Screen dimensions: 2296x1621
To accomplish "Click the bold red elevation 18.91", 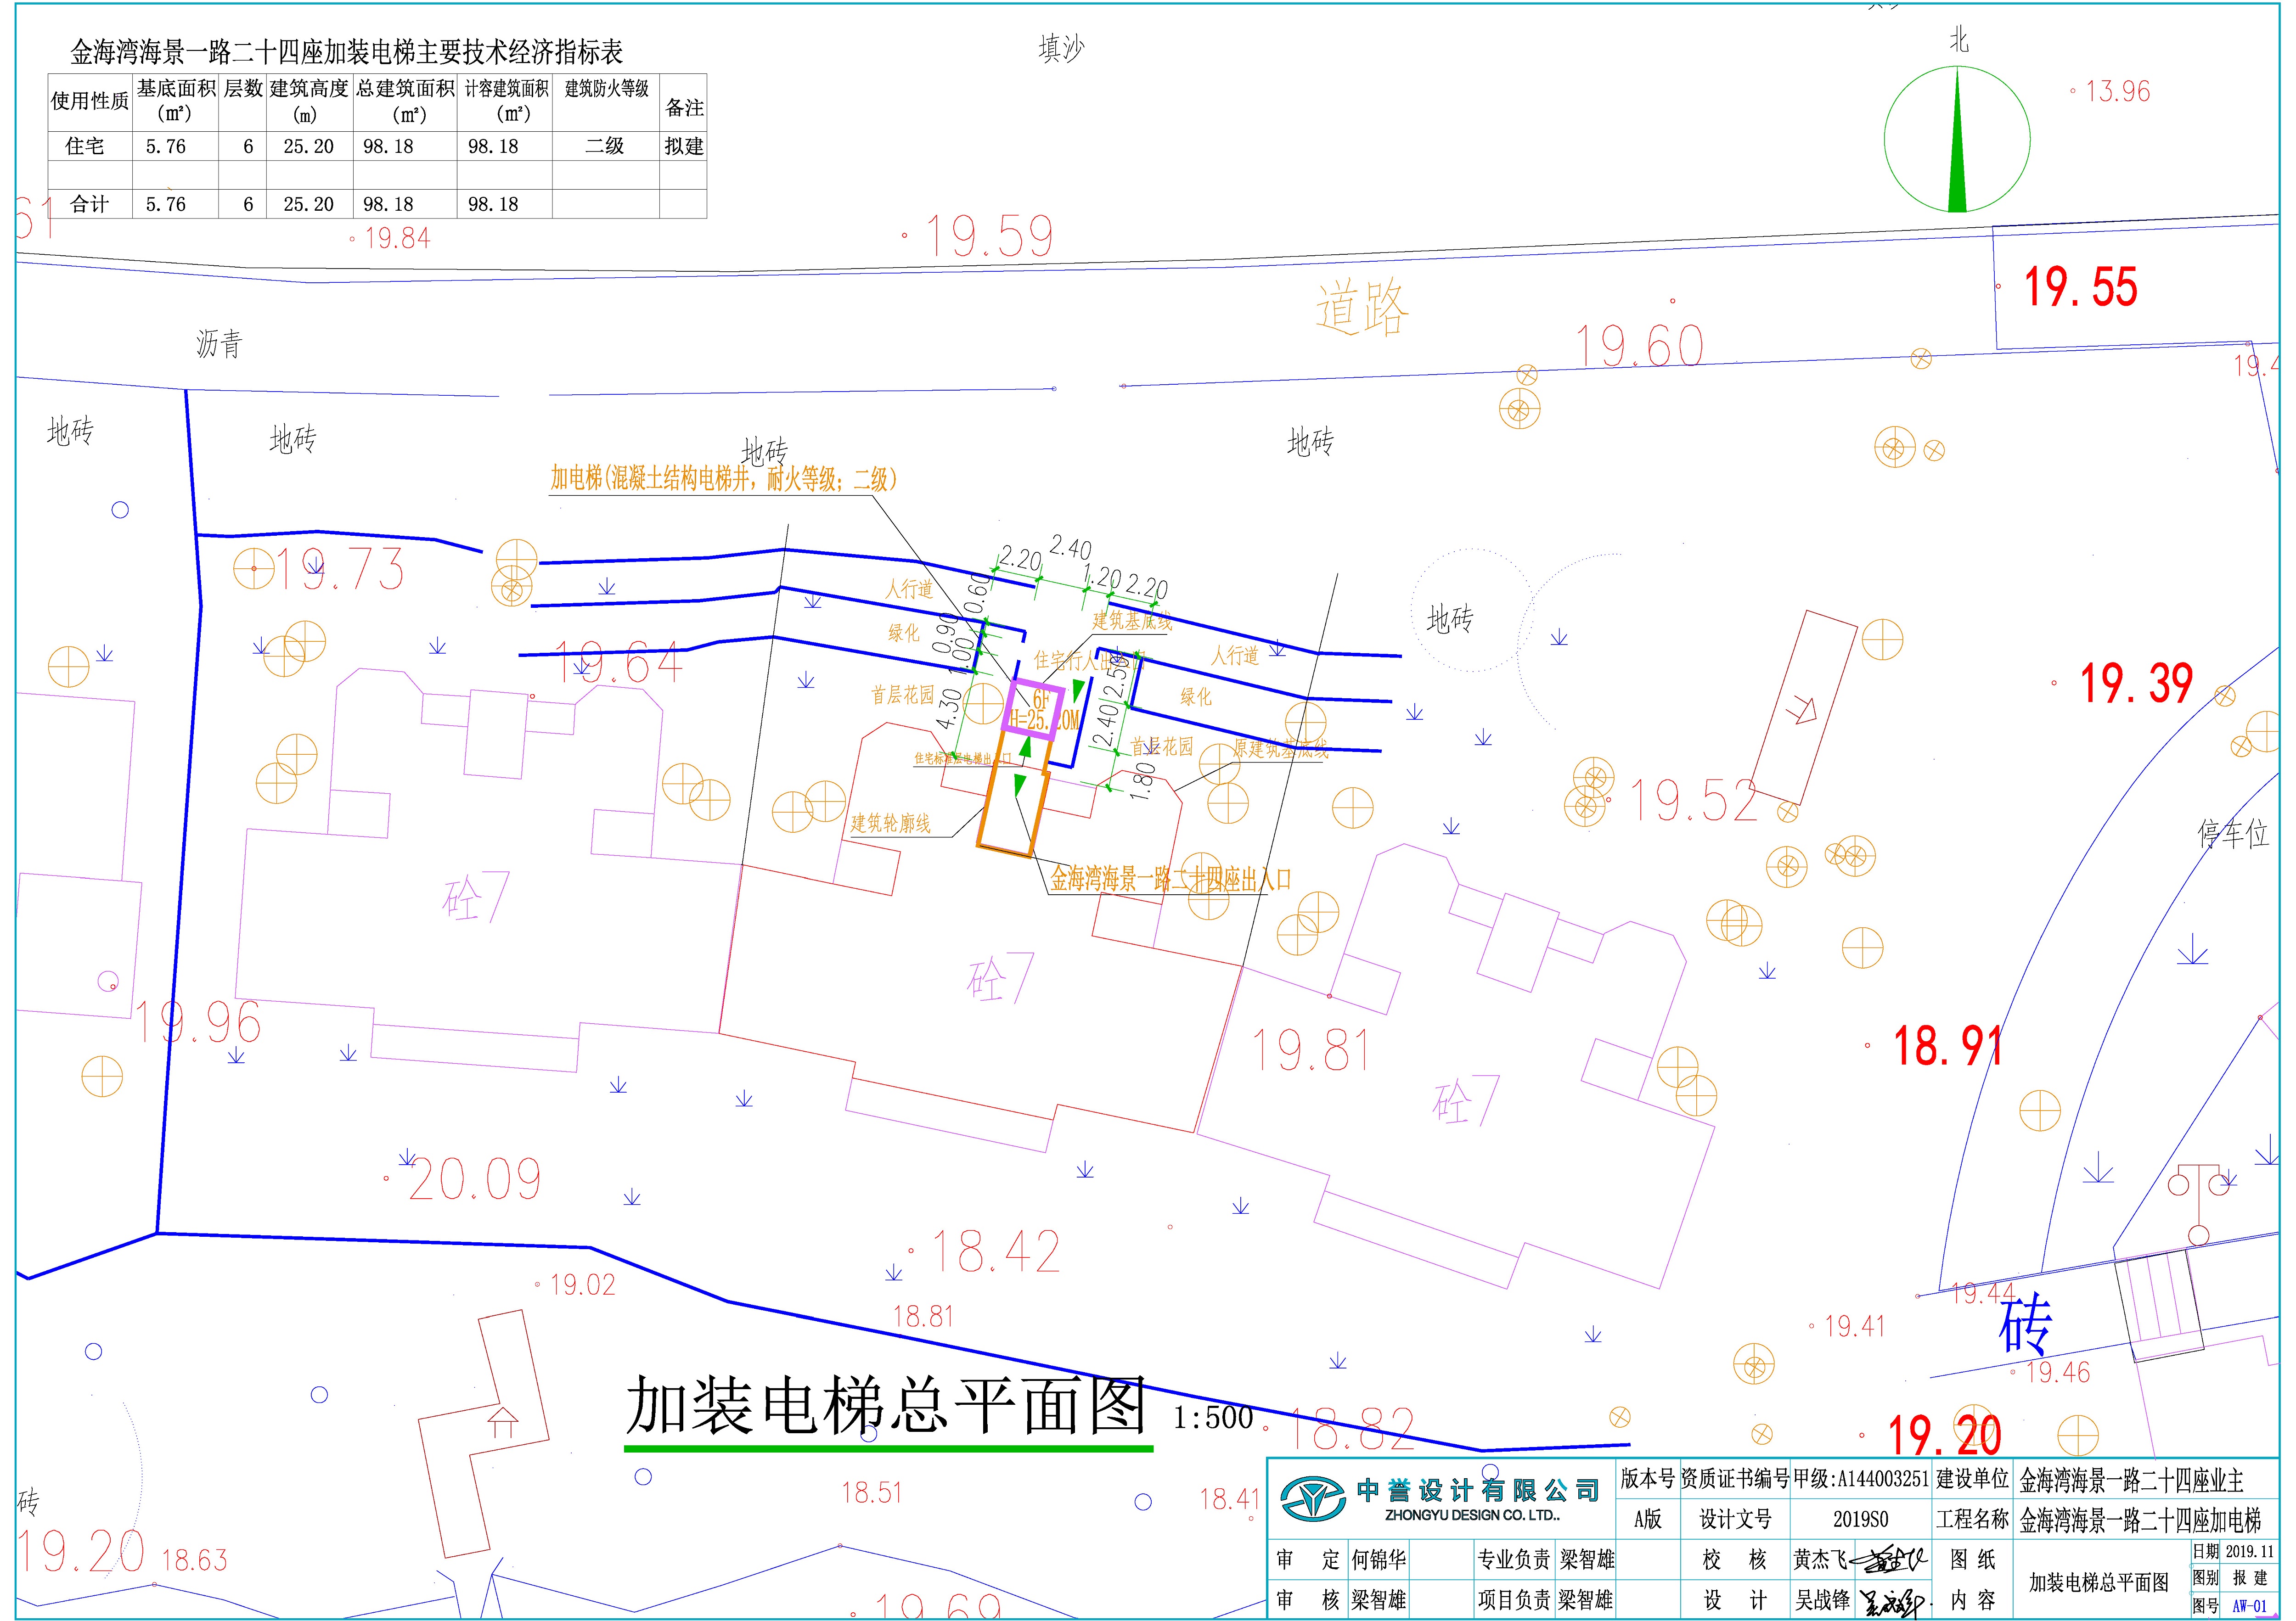I will [x=1948, y=1046].
